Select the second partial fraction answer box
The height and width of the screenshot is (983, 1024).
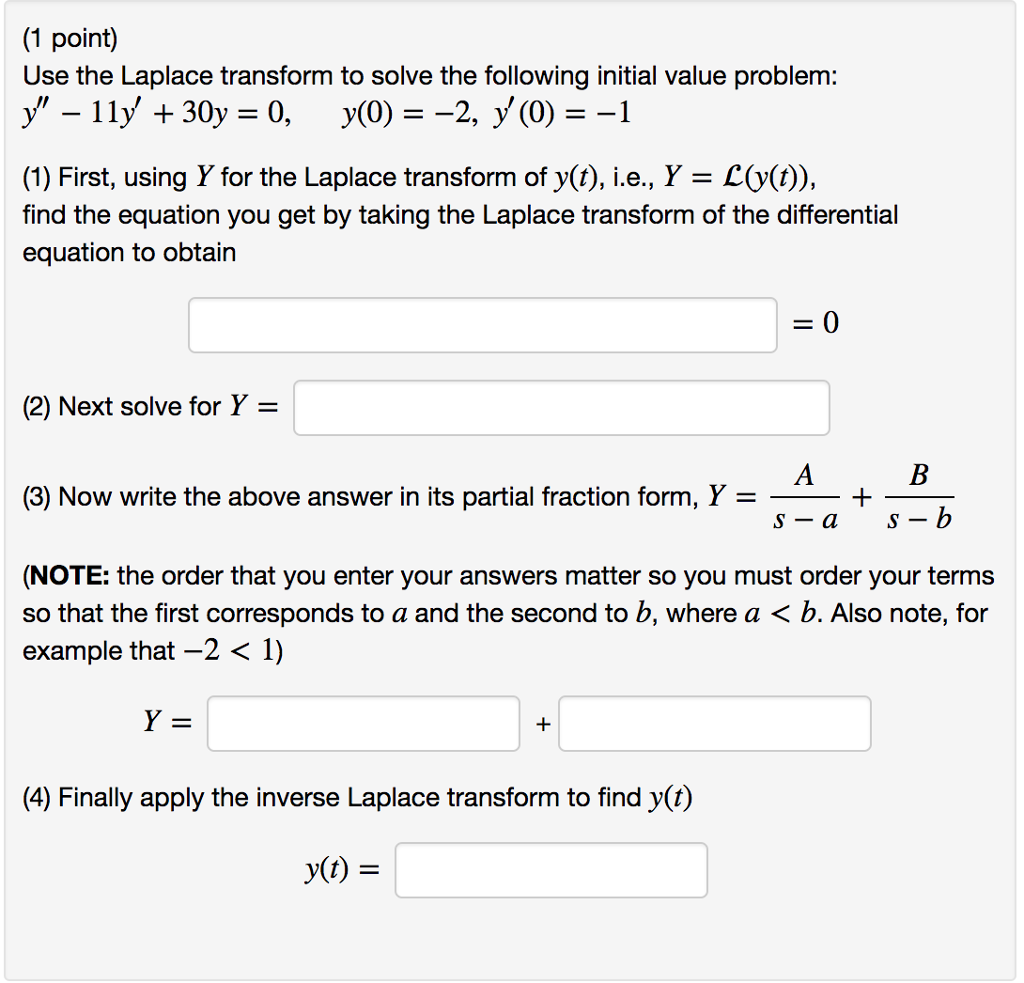click(x=714, y=722)
